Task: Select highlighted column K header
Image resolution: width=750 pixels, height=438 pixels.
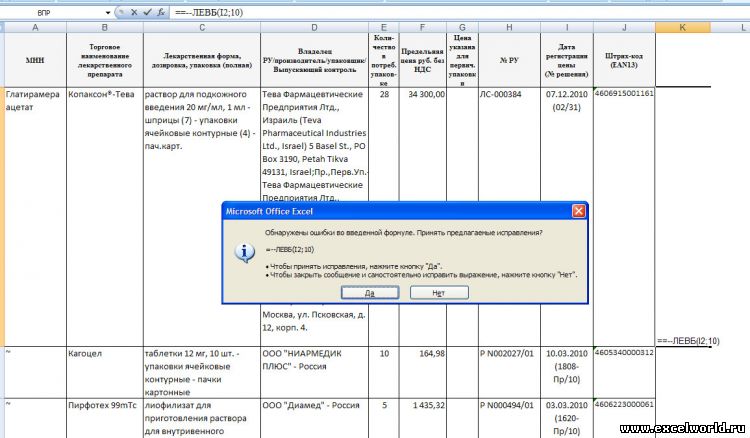Action: [x=683, y=27]
